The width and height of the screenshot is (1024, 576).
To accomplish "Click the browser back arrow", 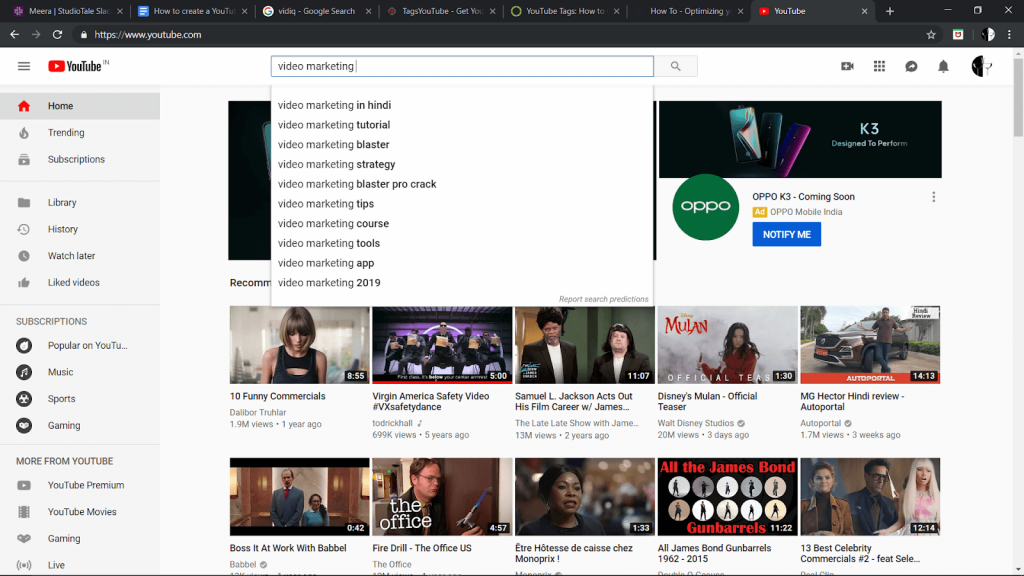I will click(14, 35).
